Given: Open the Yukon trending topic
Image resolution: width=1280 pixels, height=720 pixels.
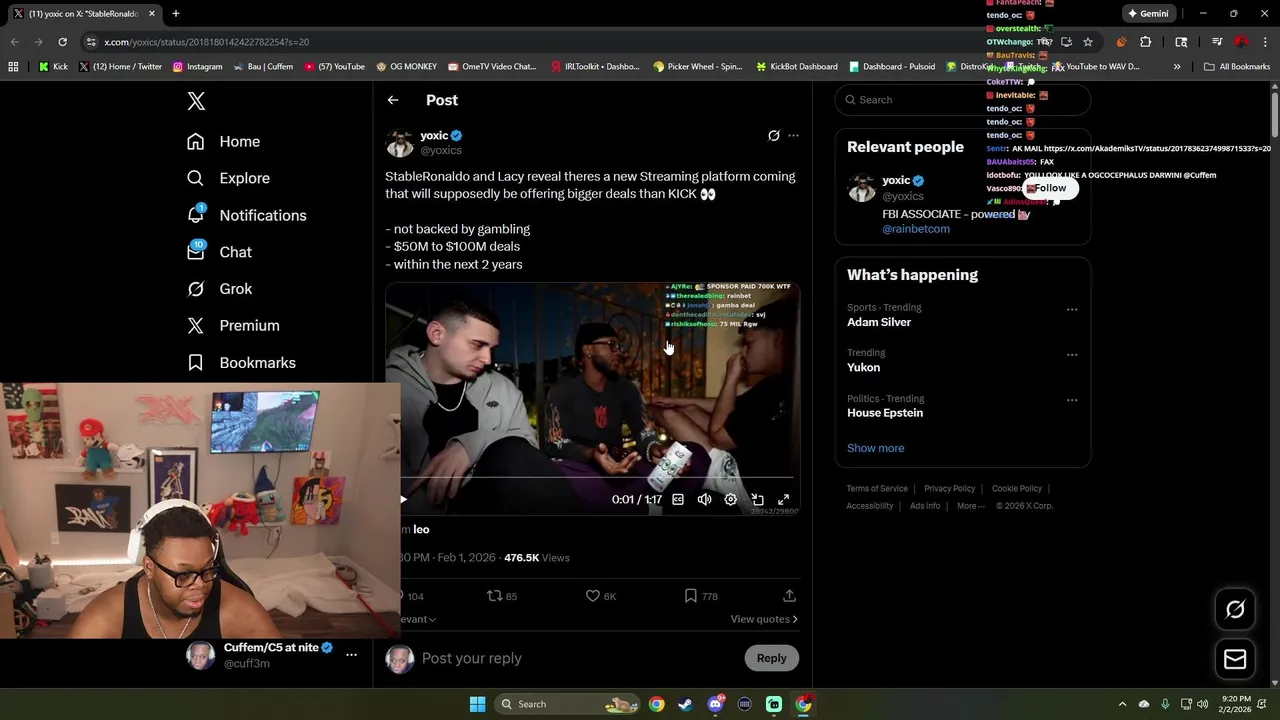Looking at the screenshot, I should pyautogui.click(x=864, y=367).
